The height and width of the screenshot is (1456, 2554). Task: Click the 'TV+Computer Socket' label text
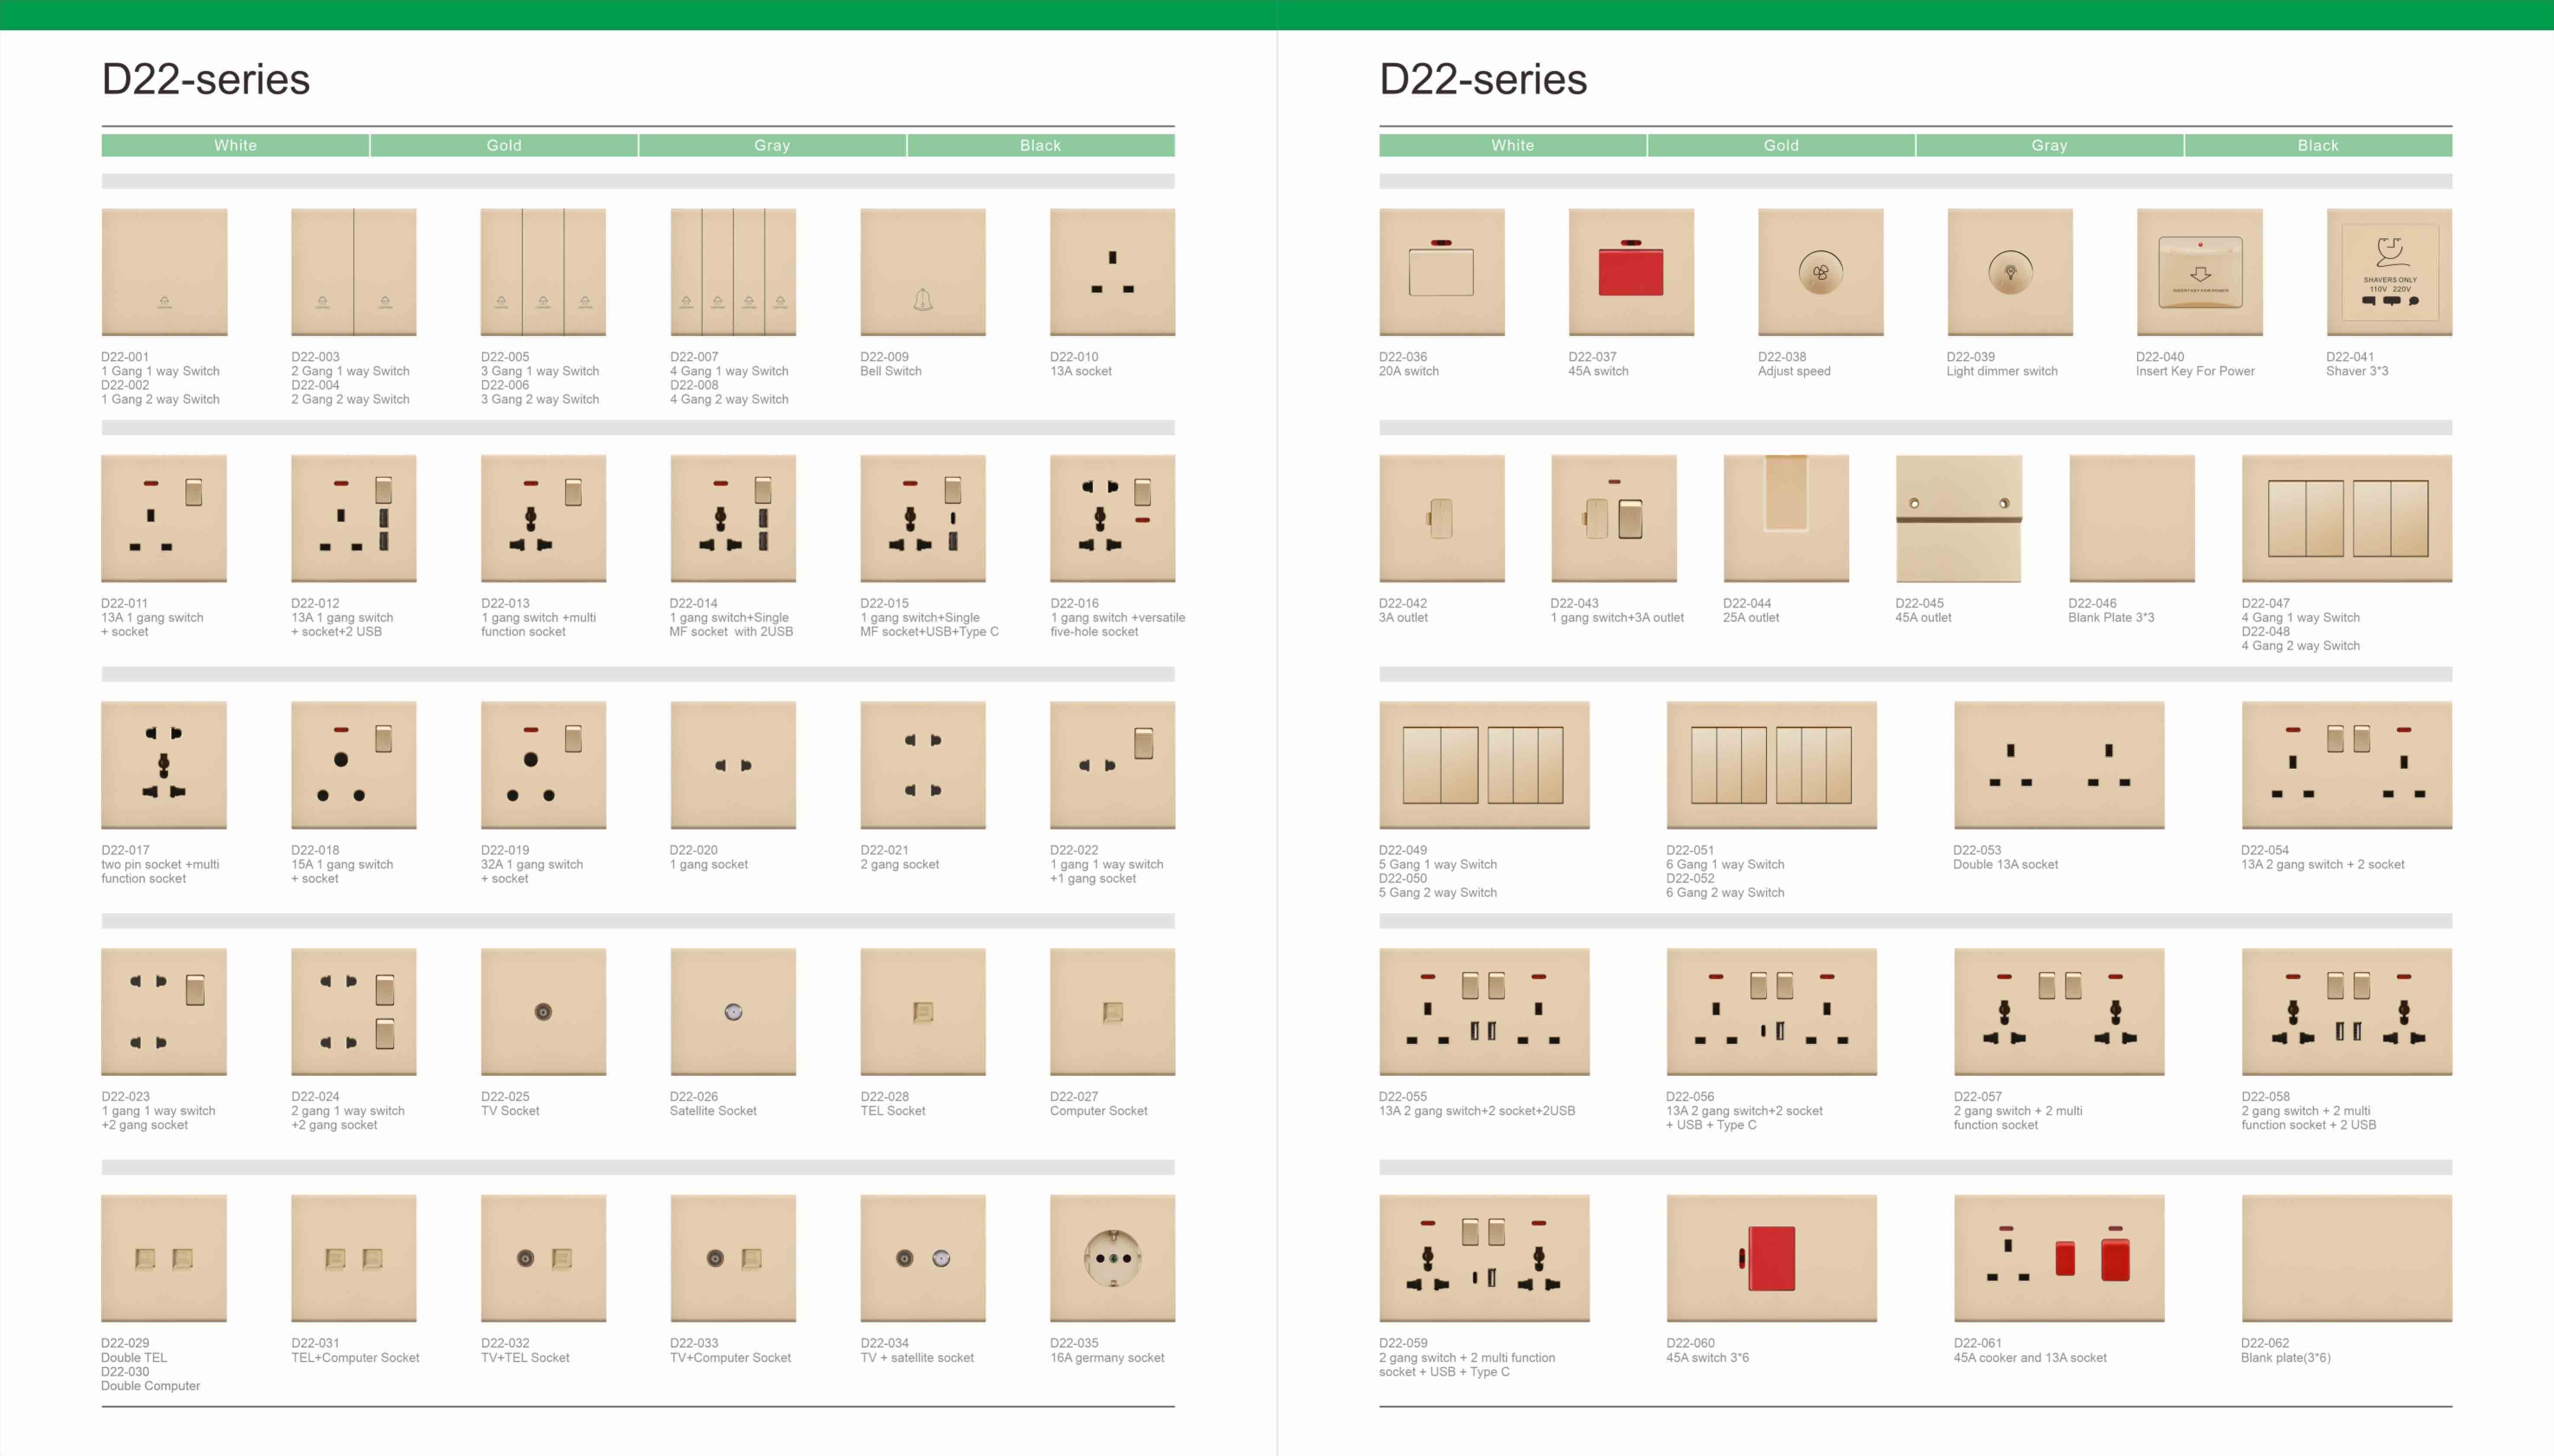click(x=730, y=1357)
